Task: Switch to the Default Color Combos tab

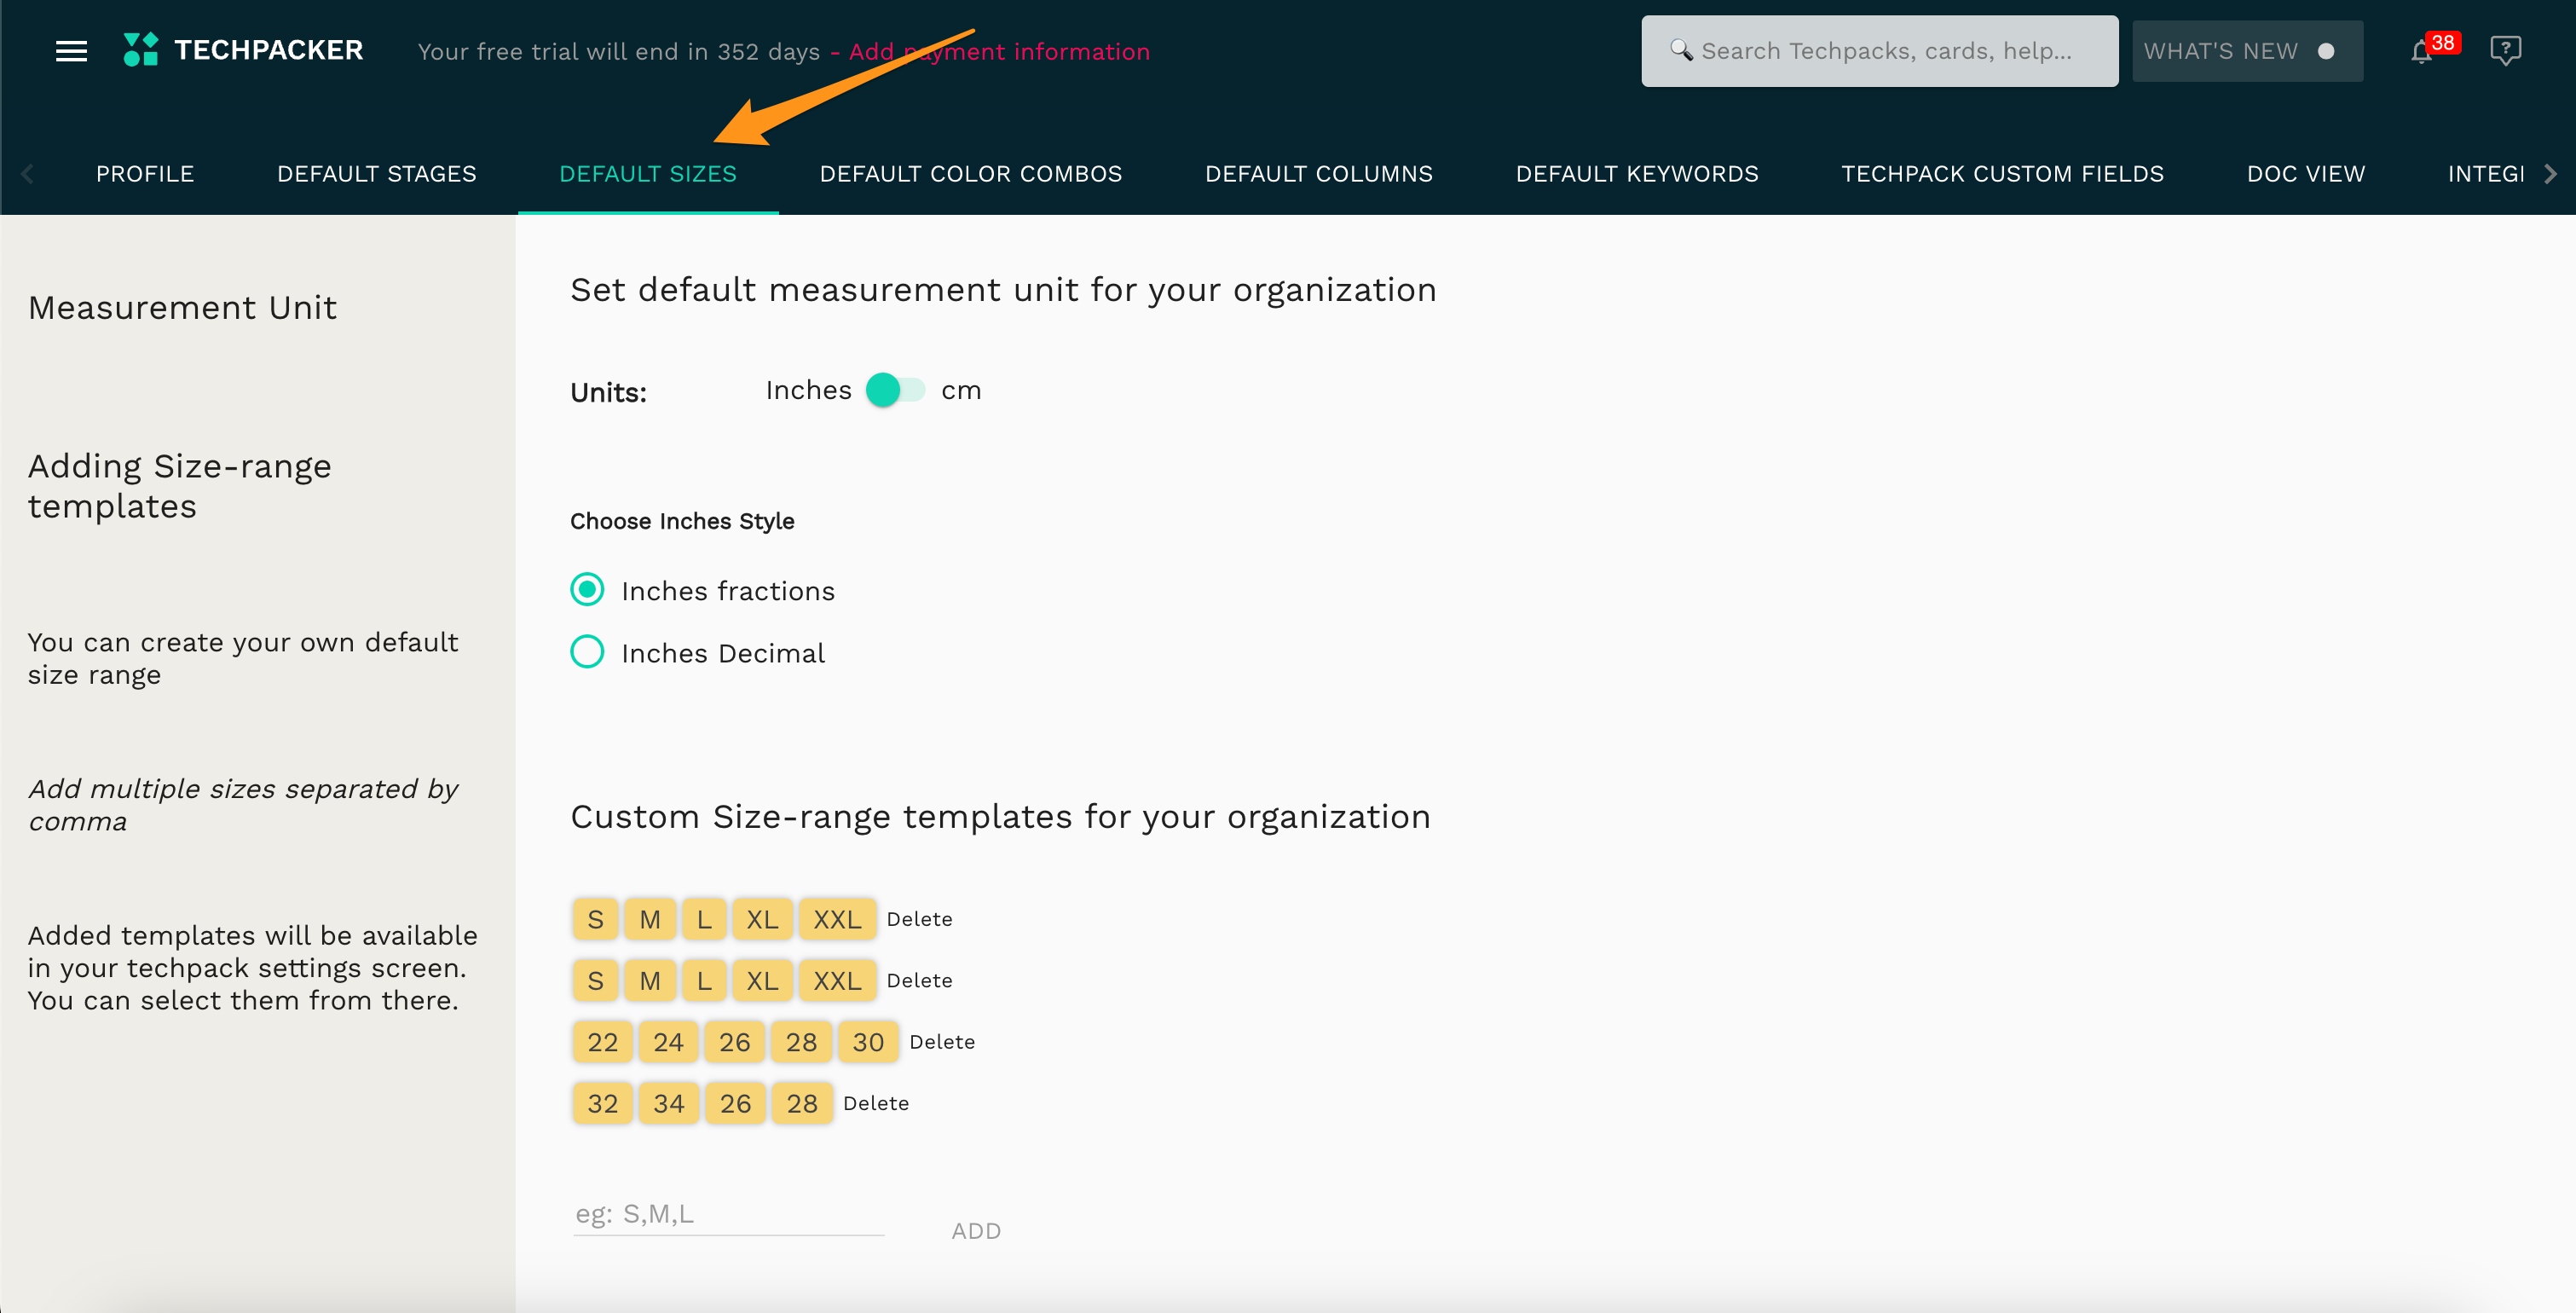Action: [970, 174]
